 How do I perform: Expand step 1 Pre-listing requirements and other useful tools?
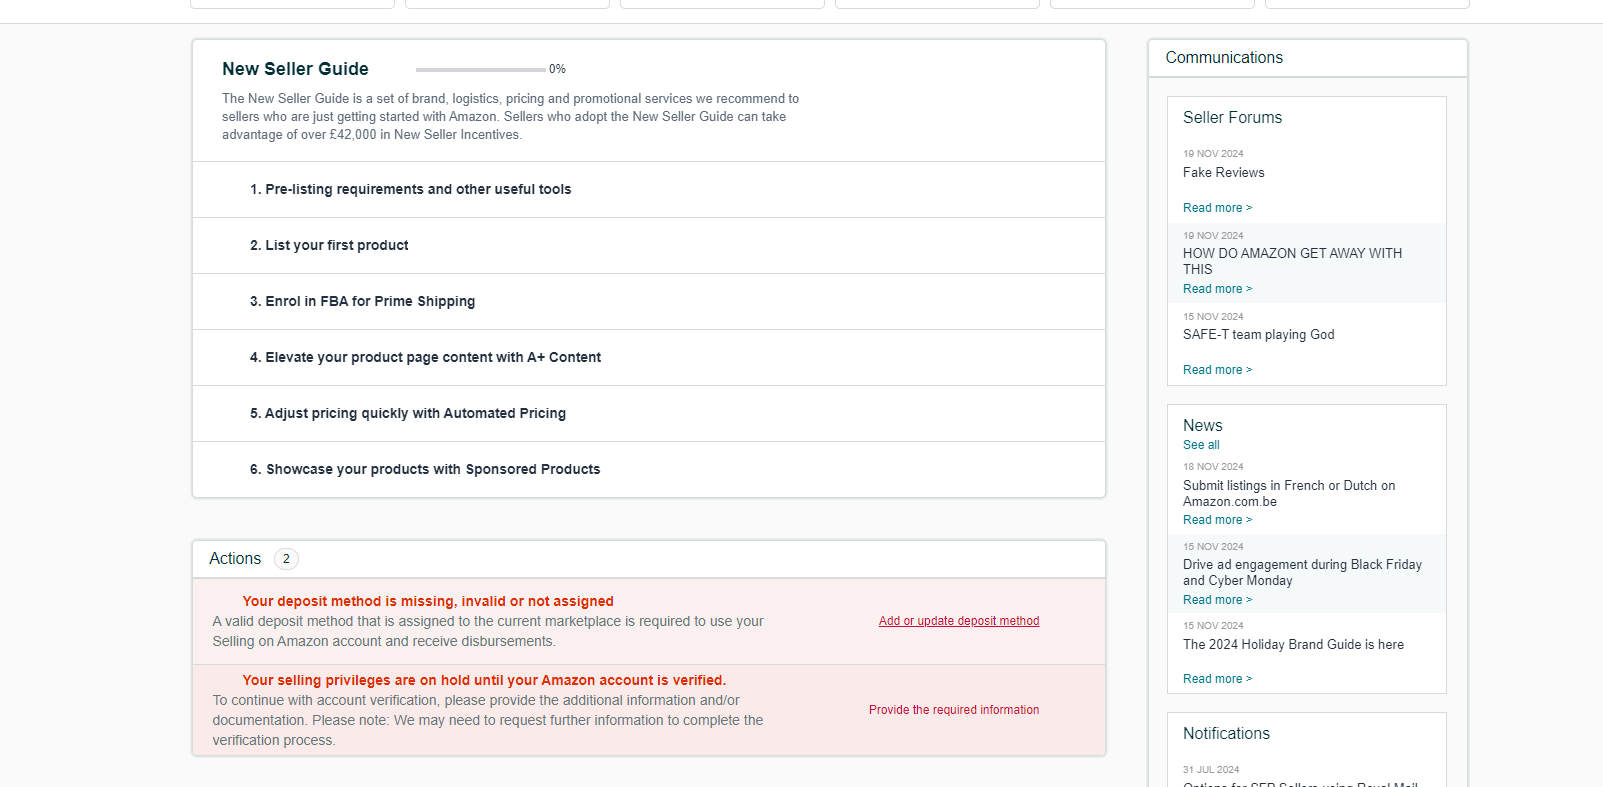tap(649, 189)
